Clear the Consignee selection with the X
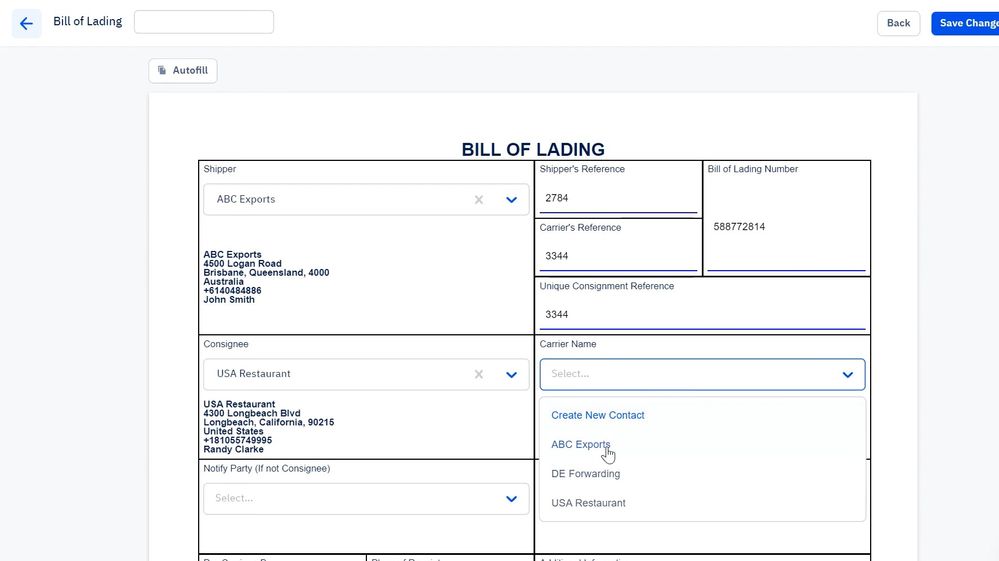999x561 pixels. pyautogui.click(x=478, y=374)
